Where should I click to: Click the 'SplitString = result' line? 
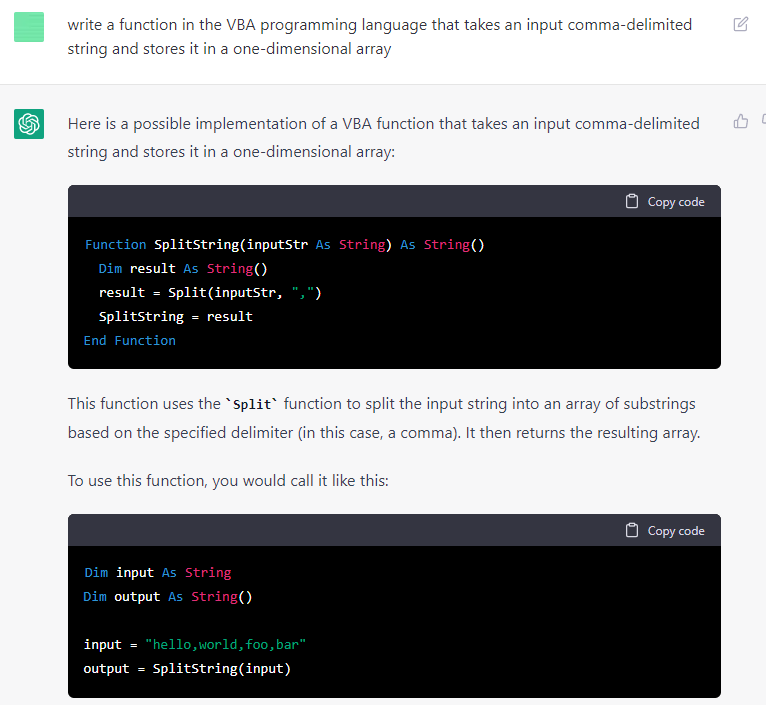175,317
